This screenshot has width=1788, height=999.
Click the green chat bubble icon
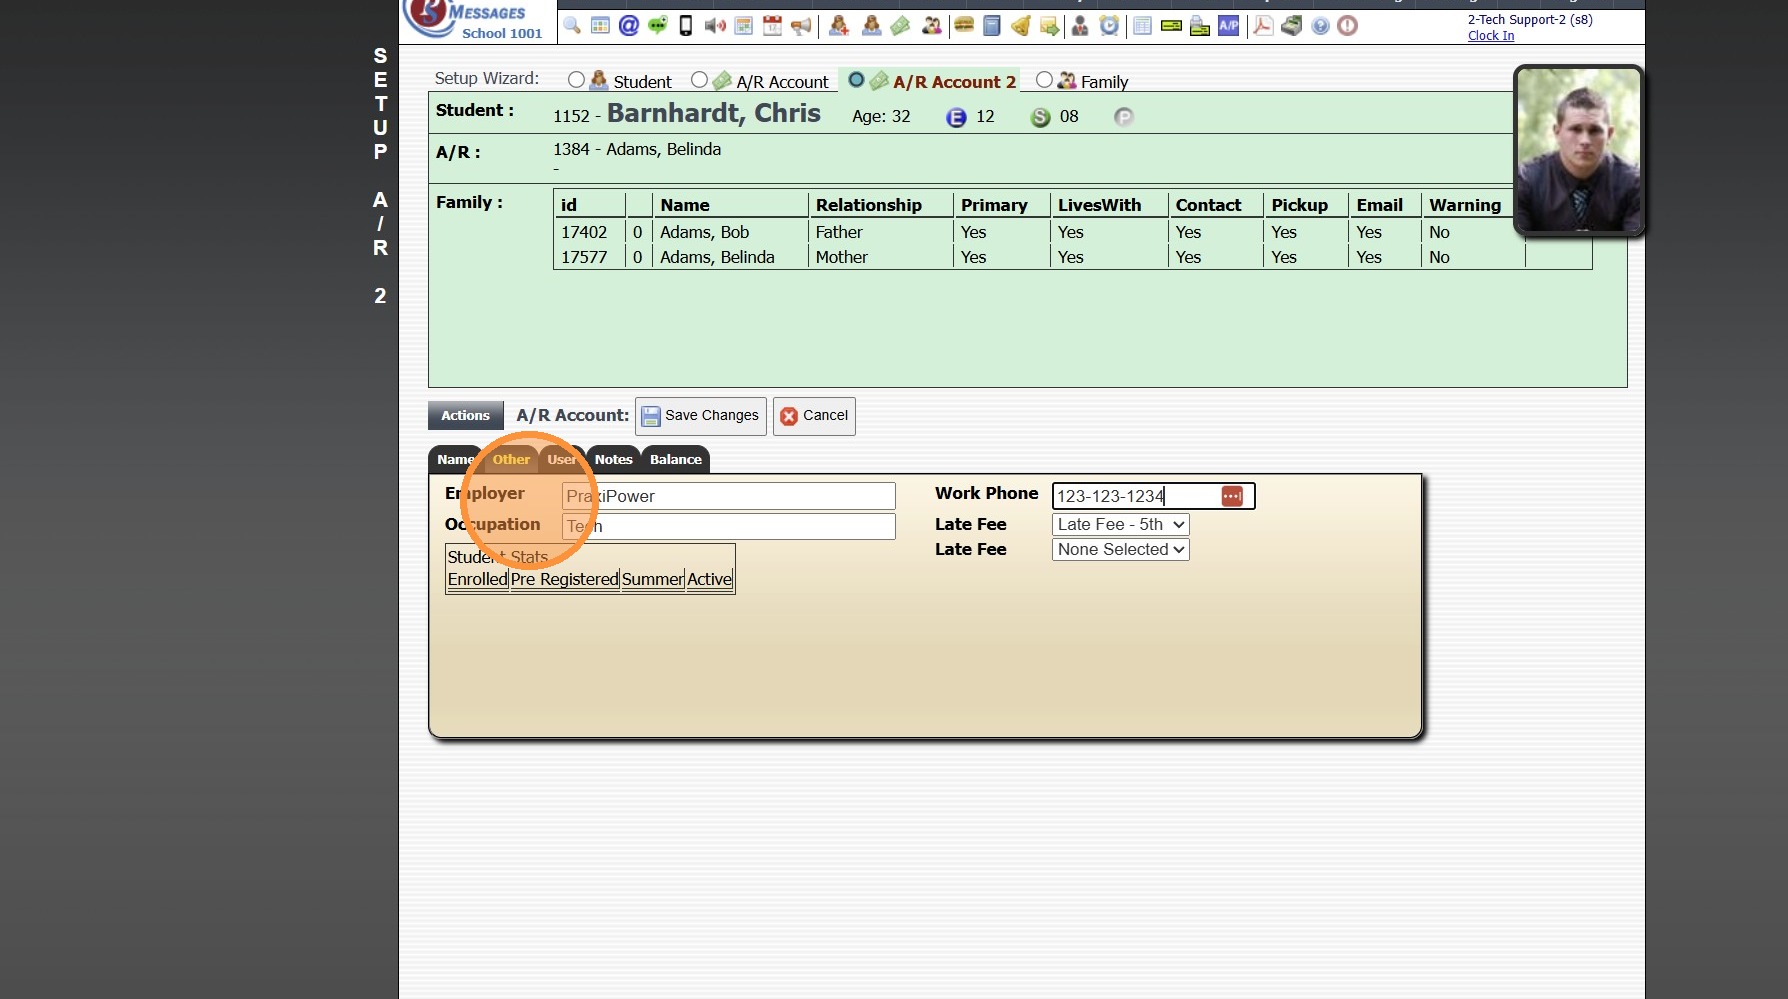(657, 26)
